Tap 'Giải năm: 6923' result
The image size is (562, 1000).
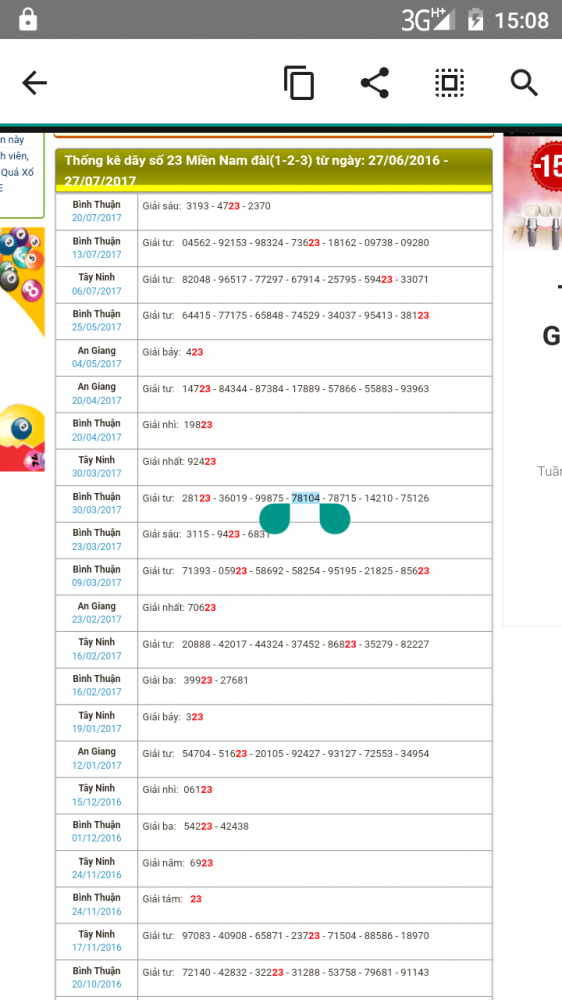point(177,863)
